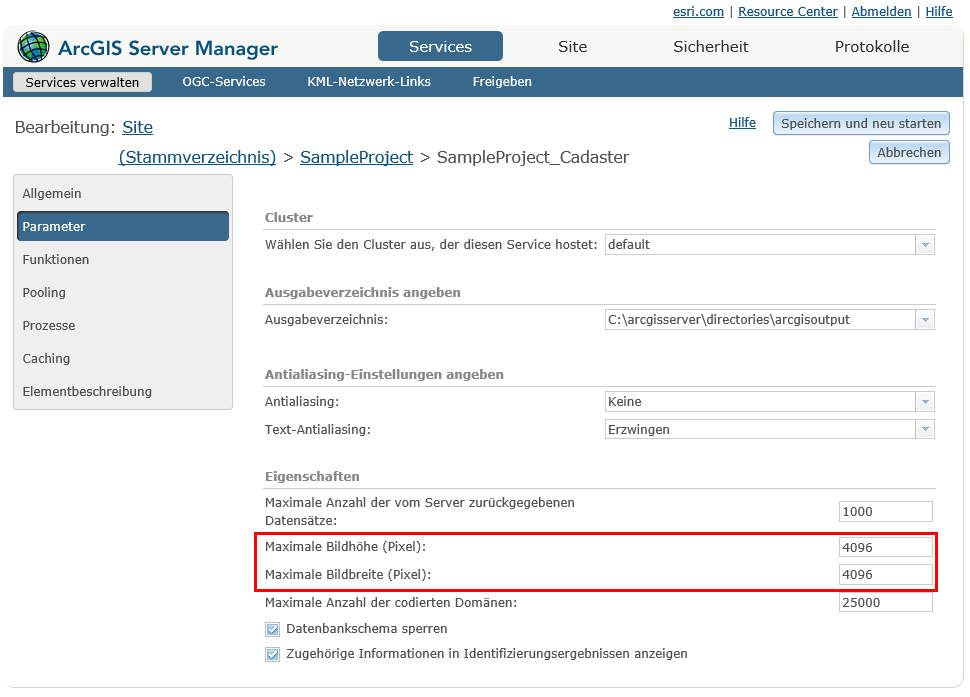The image size is (970, 697).
Task: Switch to the Freigeben section
Action: 501,82
